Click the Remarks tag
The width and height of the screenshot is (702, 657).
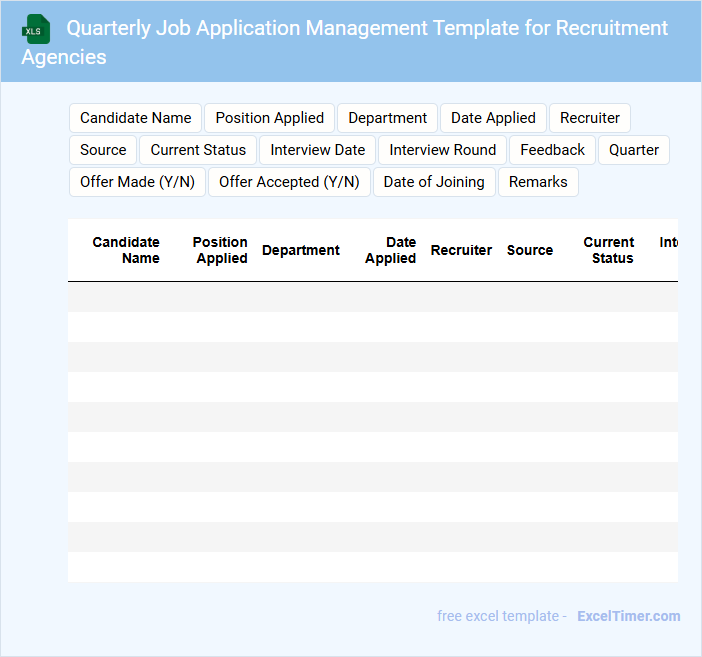[x=538, y=182]
